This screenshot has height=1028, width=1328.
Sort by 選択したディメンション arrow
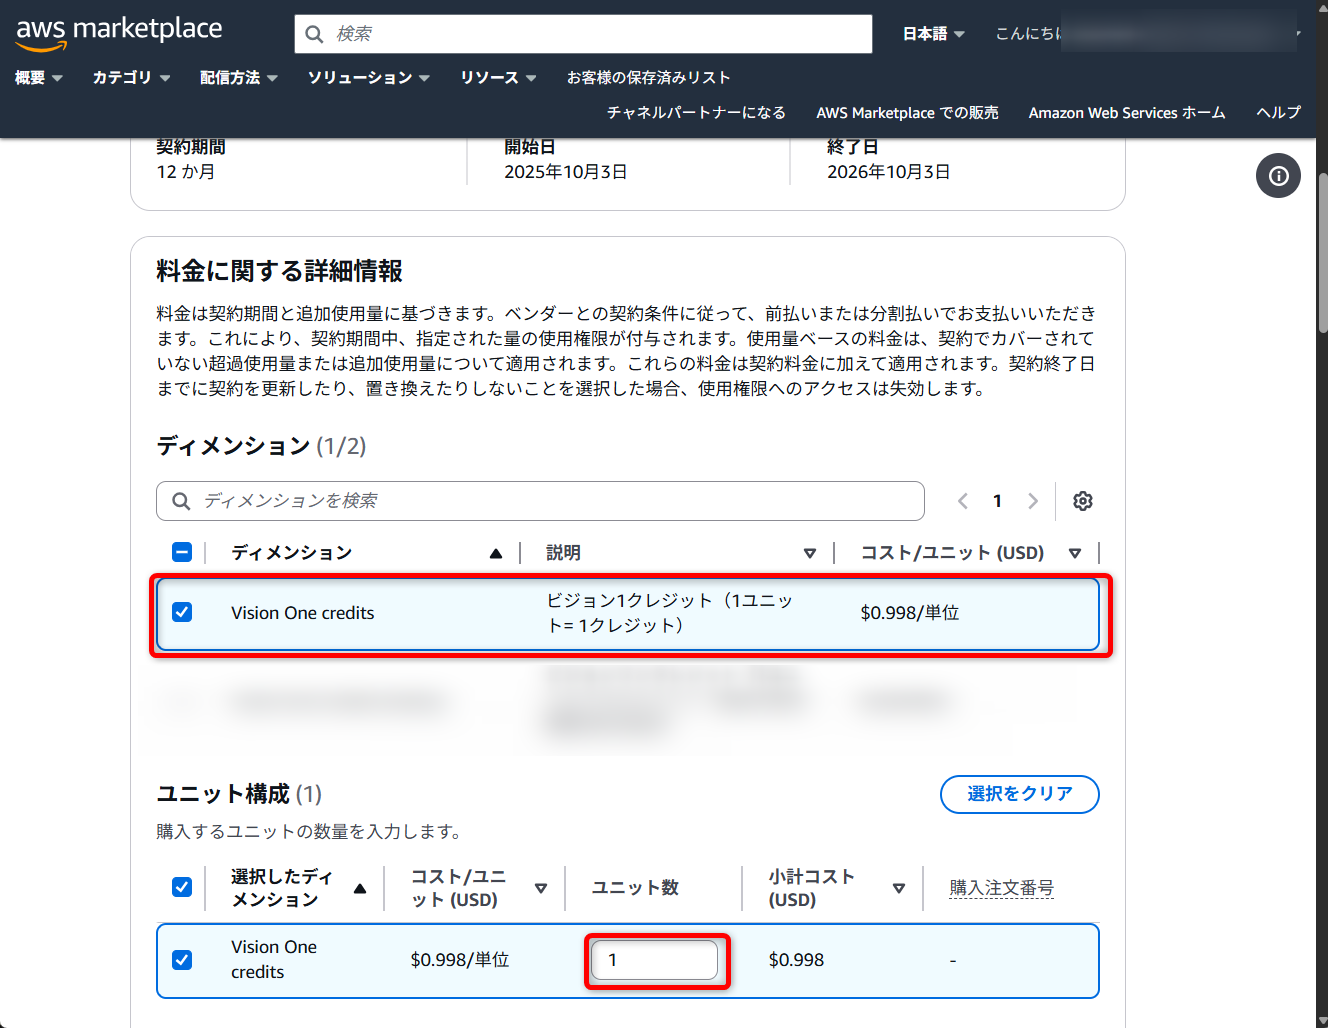[360, 888]
